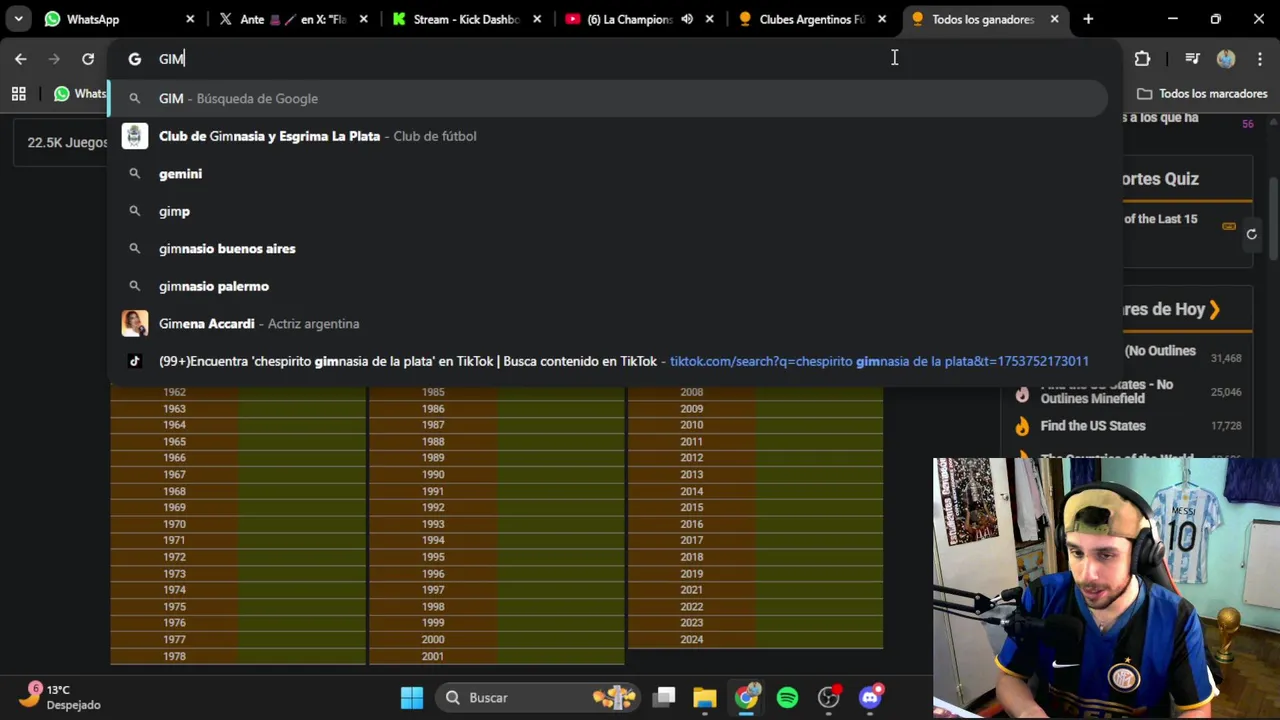Switch to the WhatsApp tab
The image size is (1280, 720).
pos(118,19)
